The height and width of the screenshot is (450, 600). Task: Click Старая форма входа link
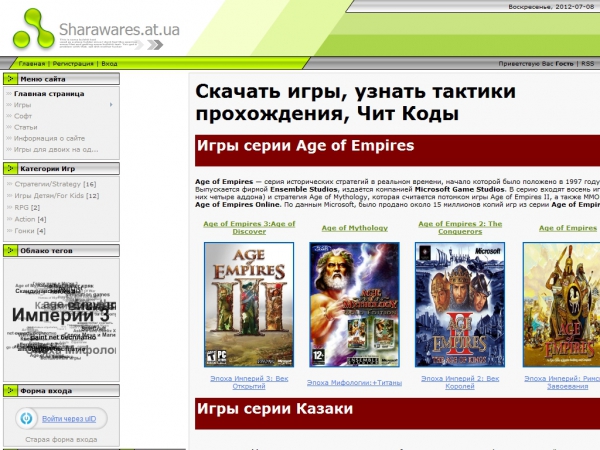click(61, 439)
